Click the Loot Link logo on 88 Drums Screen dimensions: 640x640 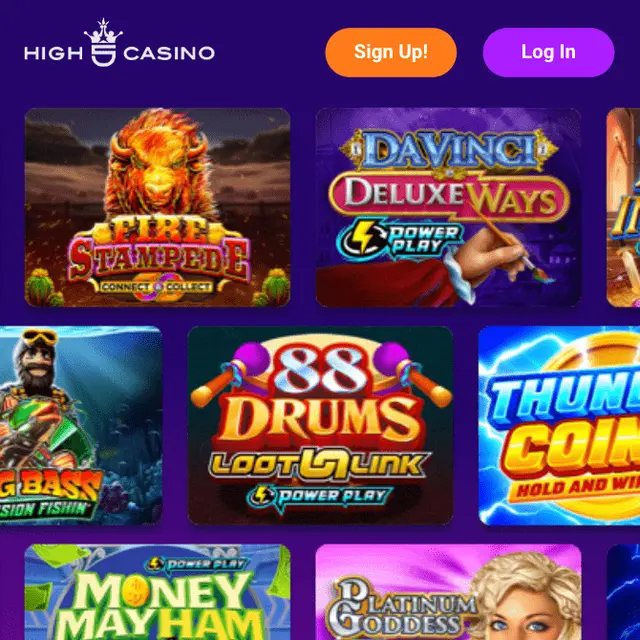click(320, 464)
